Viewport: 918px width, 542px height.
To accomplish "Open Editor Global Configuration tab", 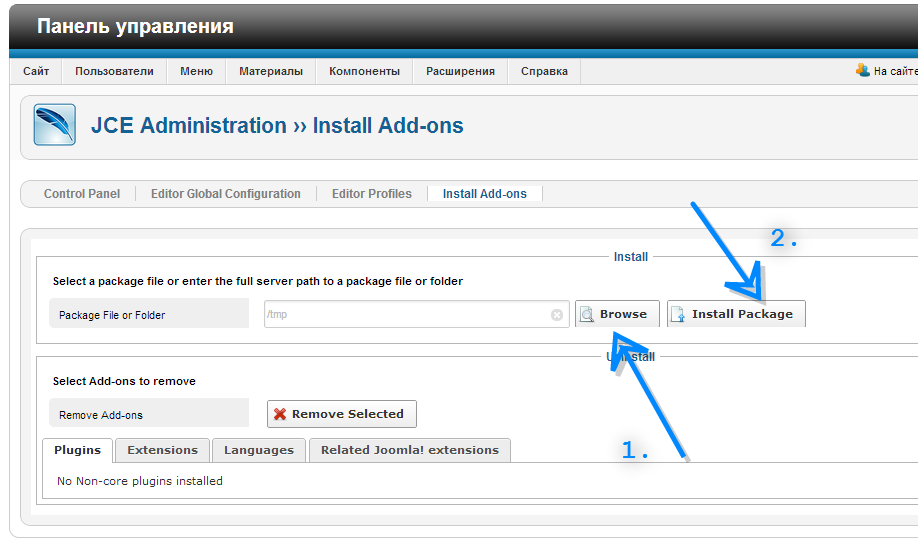I will [x=226, y=194].
